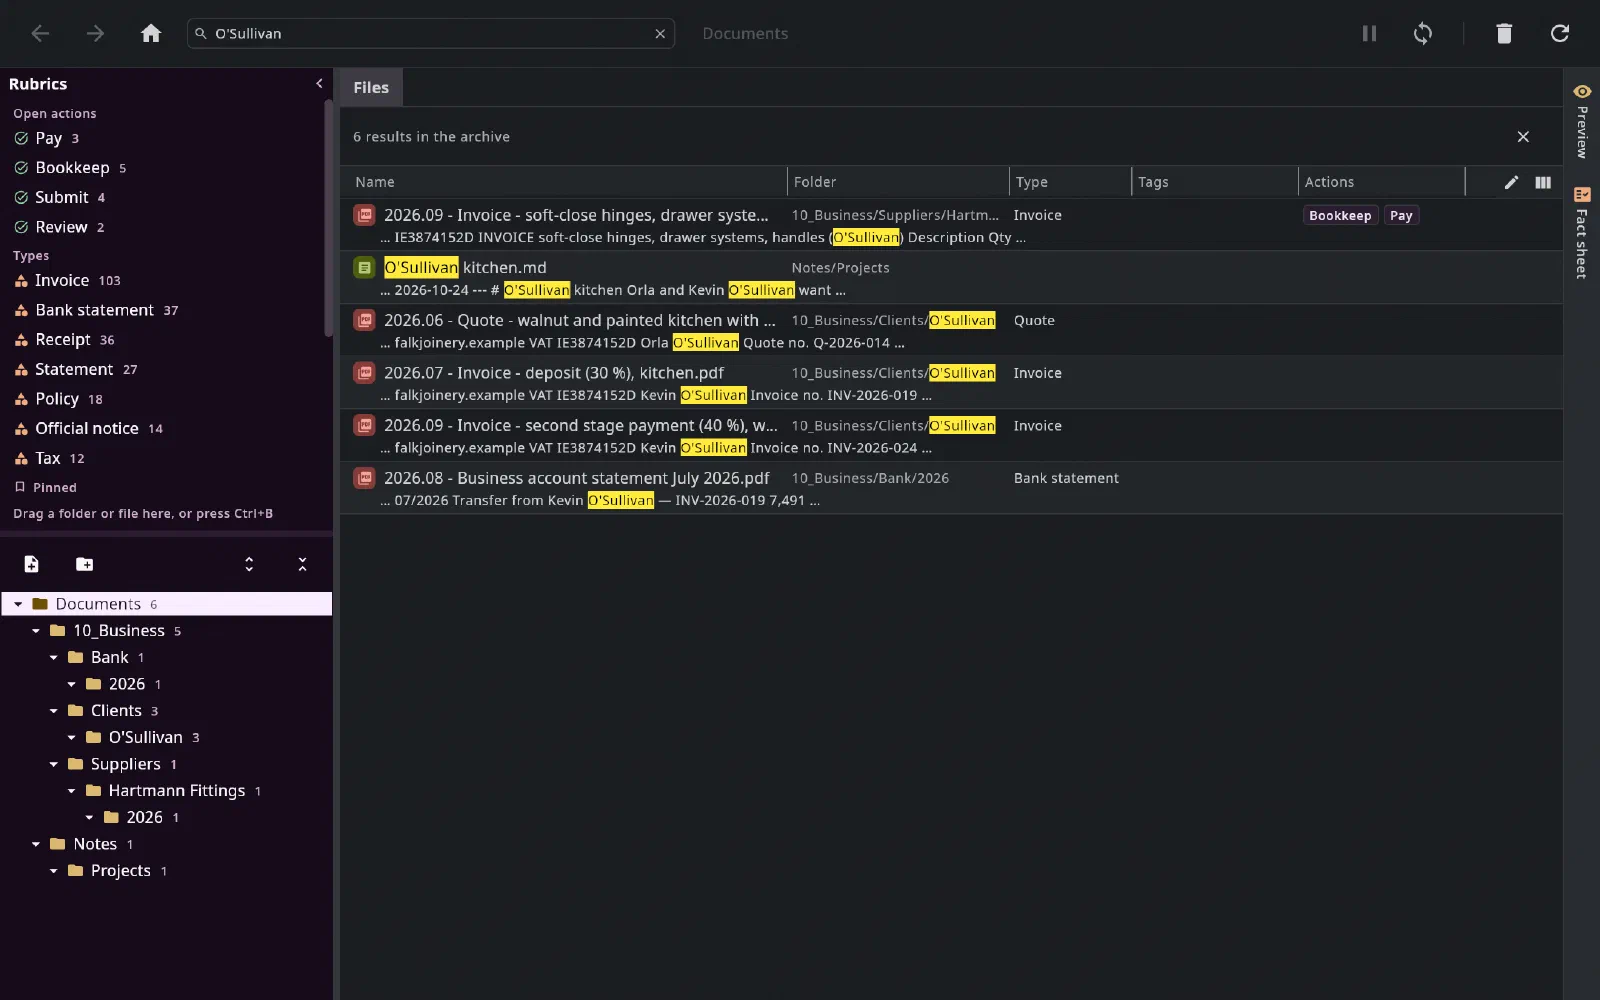Collapse the Rubrics sidebar
This screenshot has width=1600, height=1000.
point(319,84)
